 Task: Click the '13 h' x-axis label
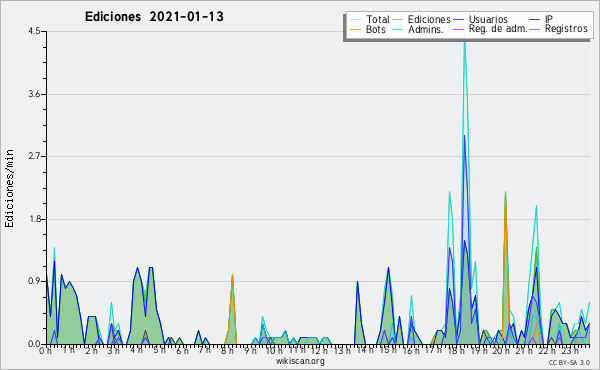(341, 350)
